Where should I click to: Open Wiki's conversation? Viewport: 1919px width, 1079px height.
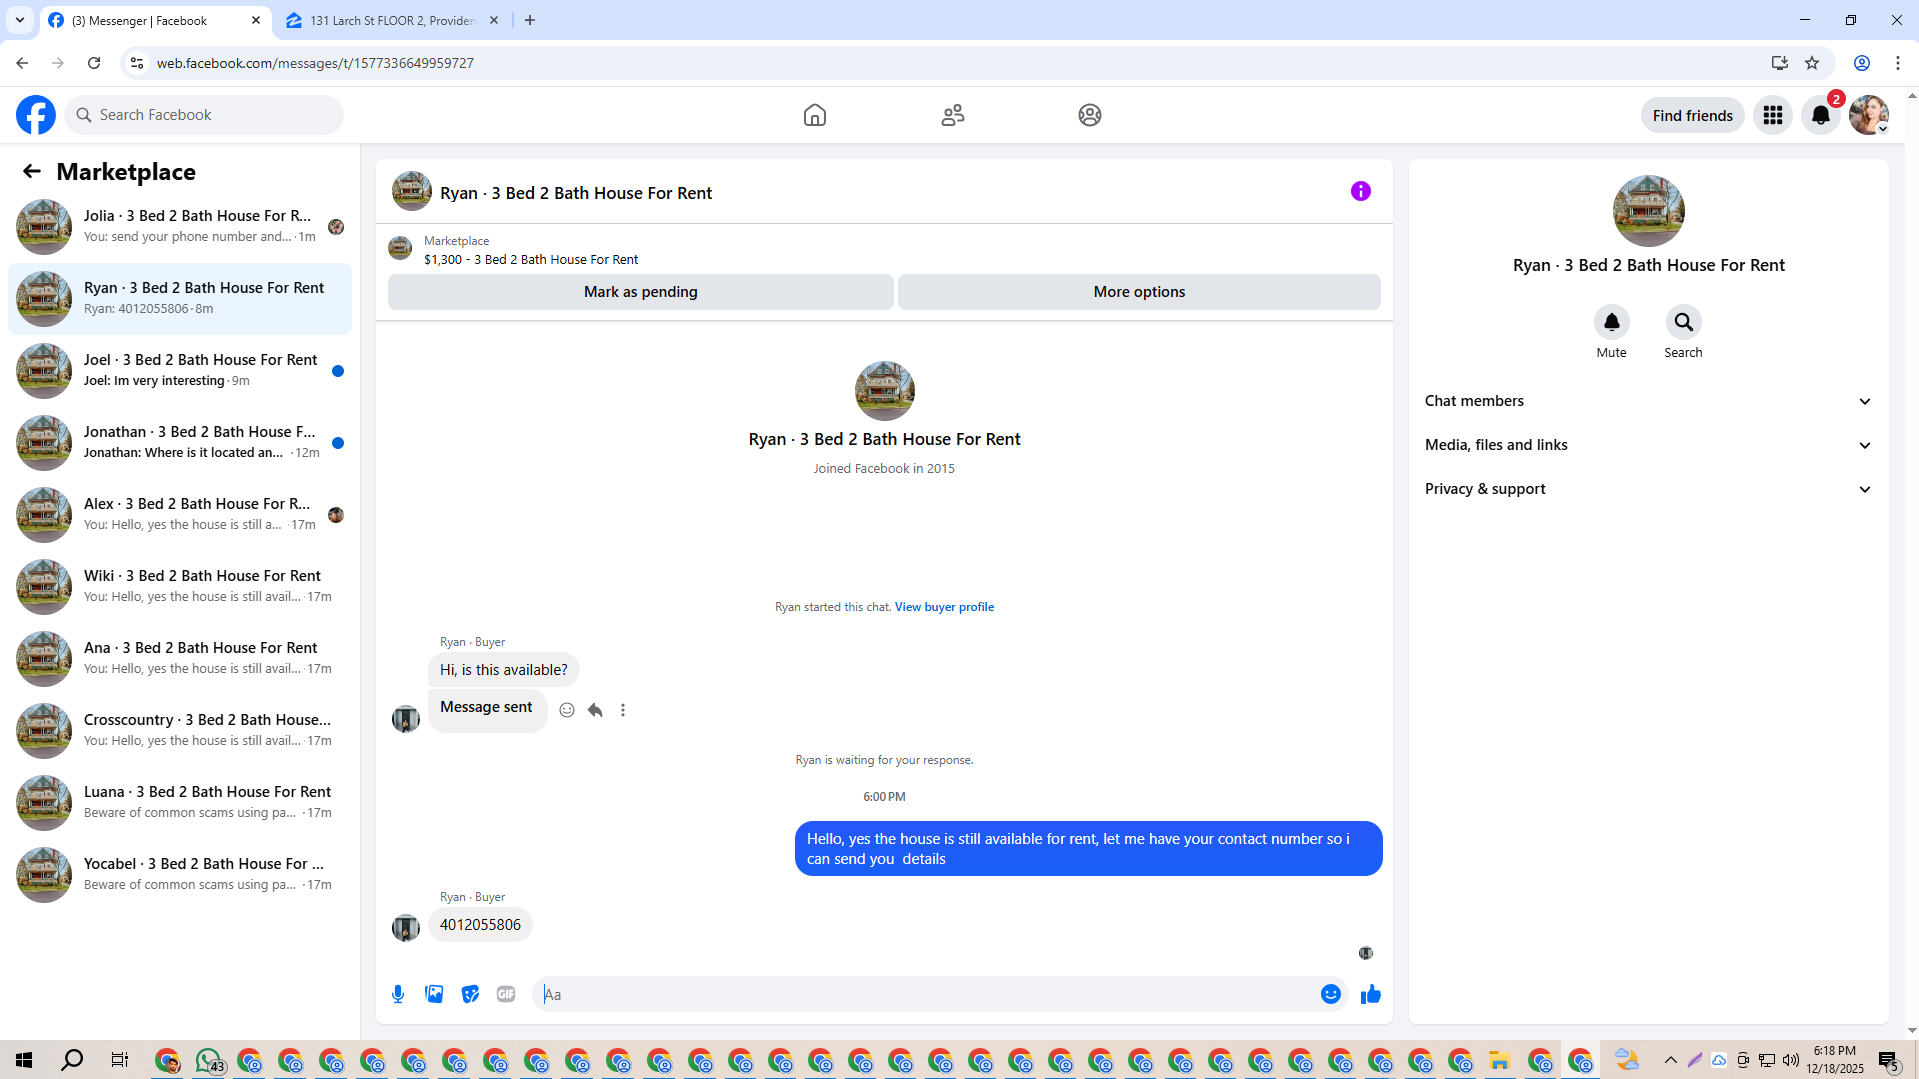(x=180, y=587)
